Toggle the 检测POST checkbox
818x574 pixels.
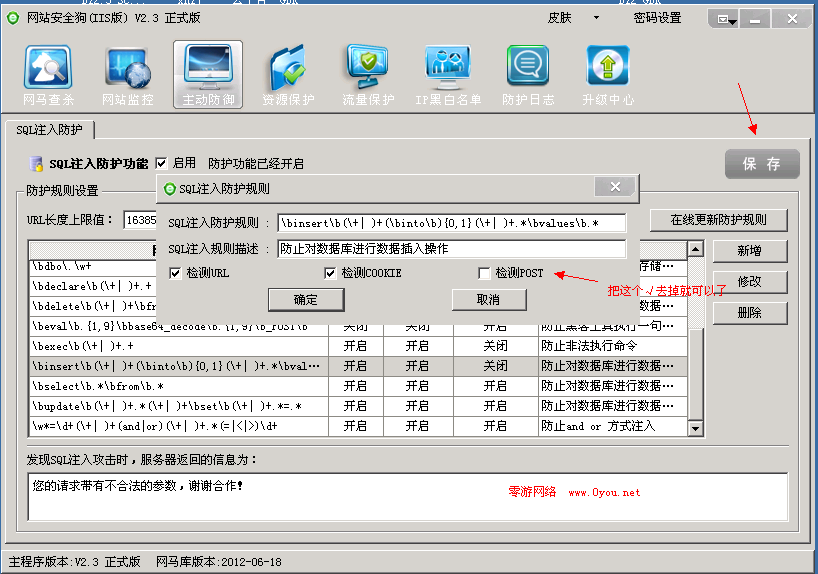tap(484, 273)
